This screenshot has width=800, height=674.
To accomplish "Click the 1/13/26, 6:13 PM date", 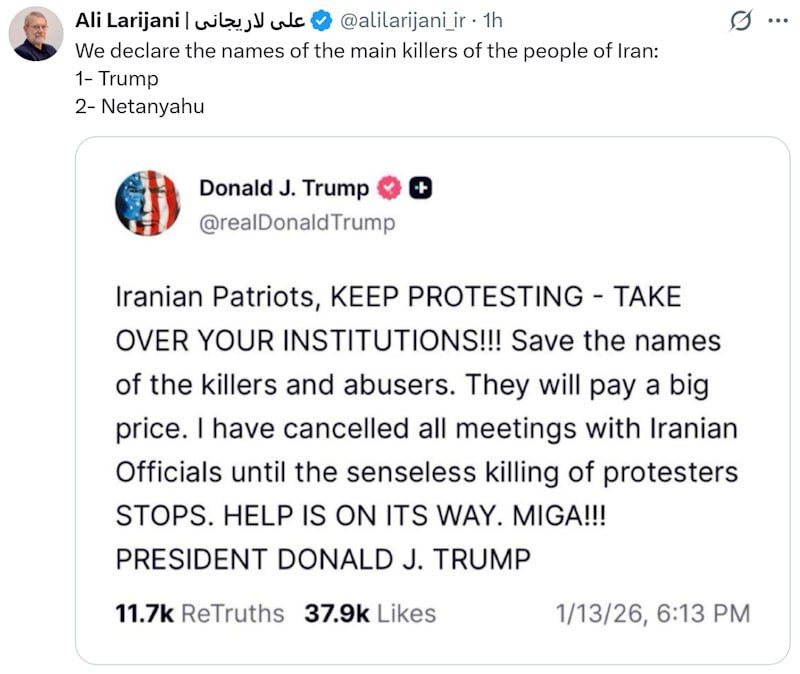I will pyautogui.click(x=652, y=613).
